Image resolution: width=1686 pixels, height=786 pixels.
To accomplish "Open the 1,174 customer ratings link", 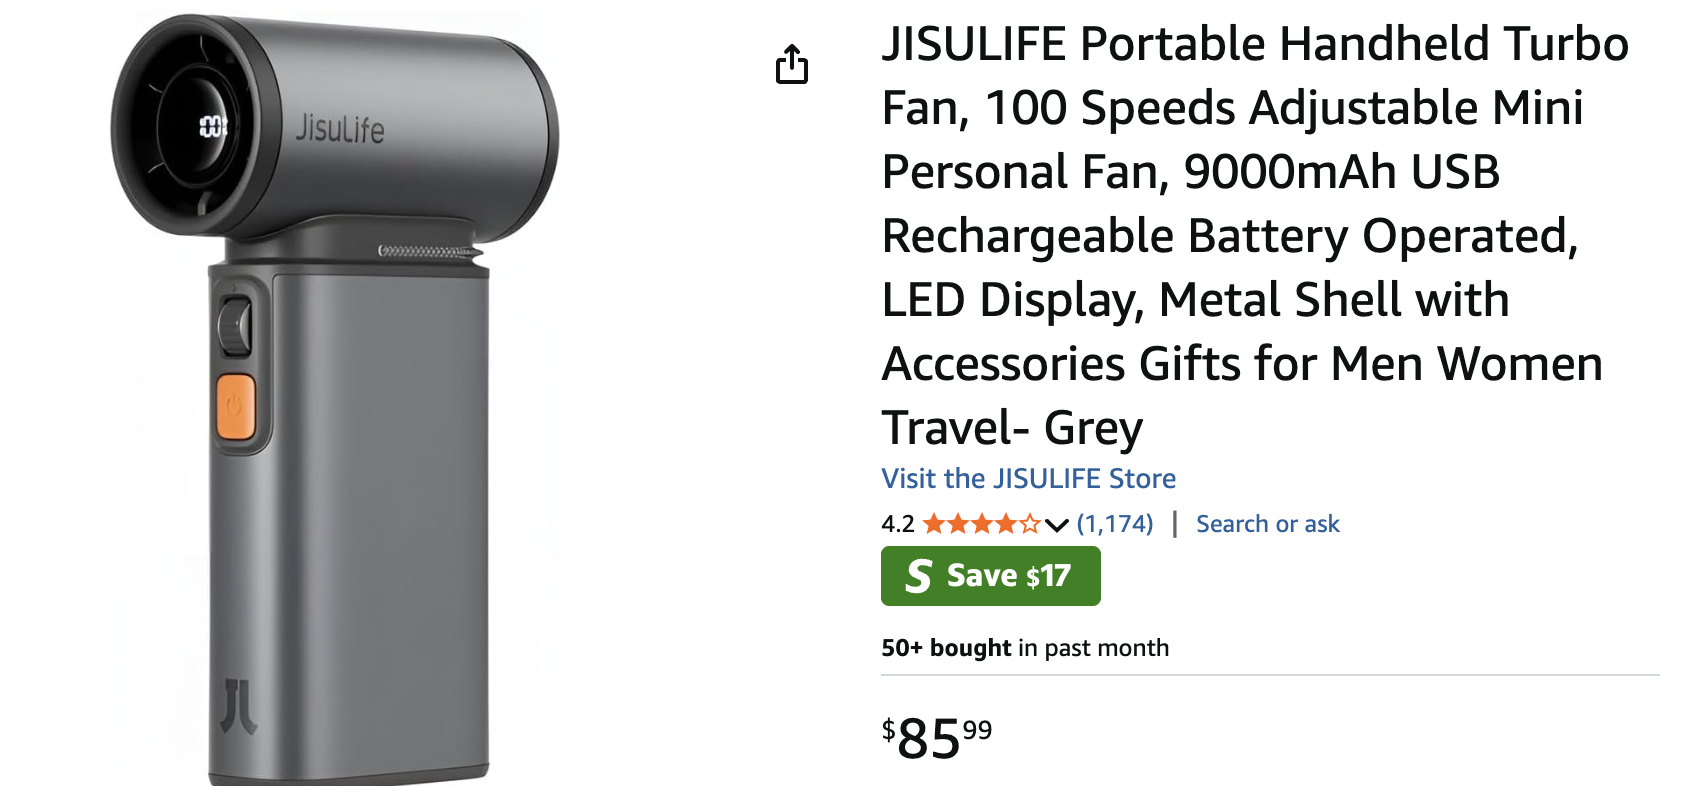I will [1115, 524].
